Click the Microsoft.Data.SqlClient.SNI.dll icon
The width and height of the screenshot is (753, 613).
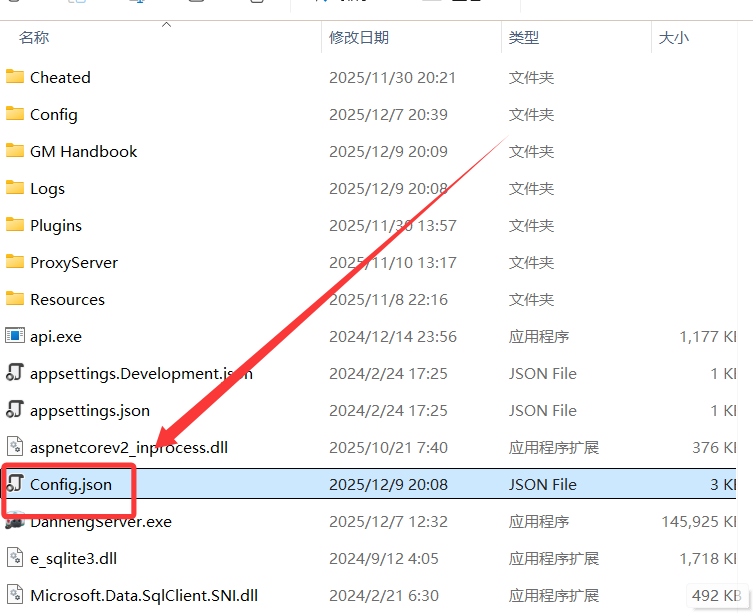pos(15,595)
